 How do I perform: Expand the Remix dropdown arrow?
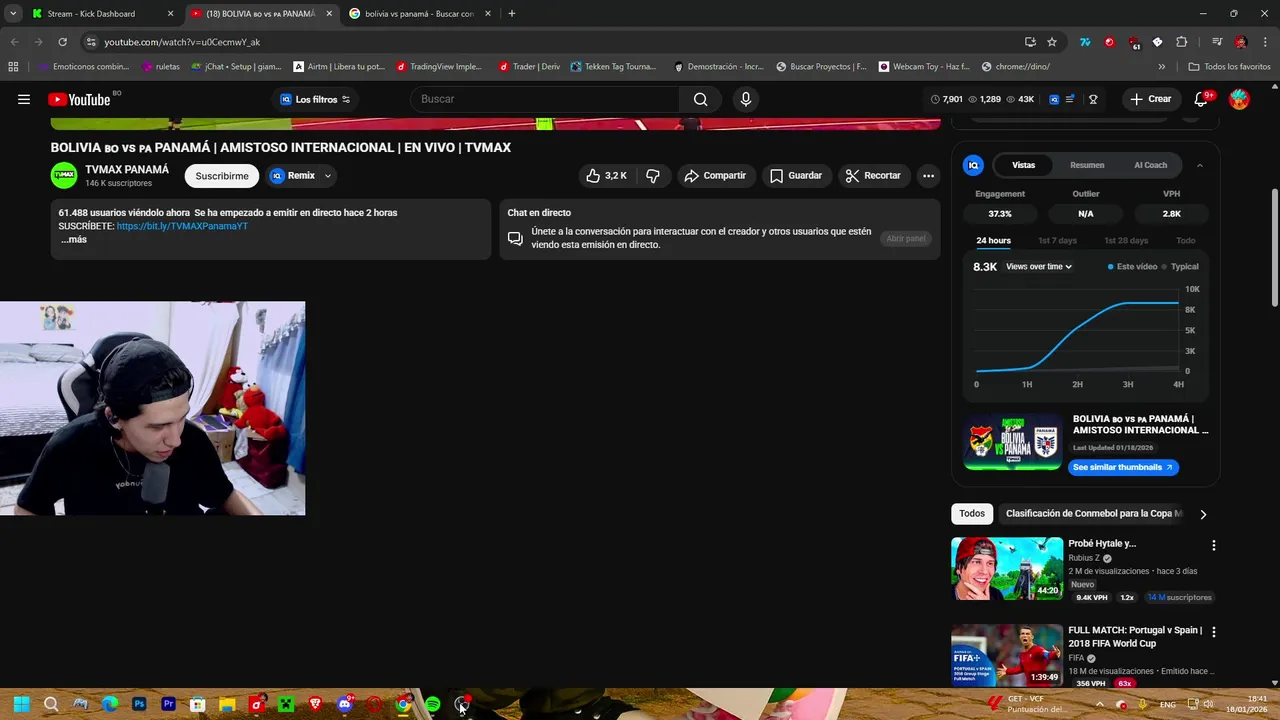pos(328,176)
